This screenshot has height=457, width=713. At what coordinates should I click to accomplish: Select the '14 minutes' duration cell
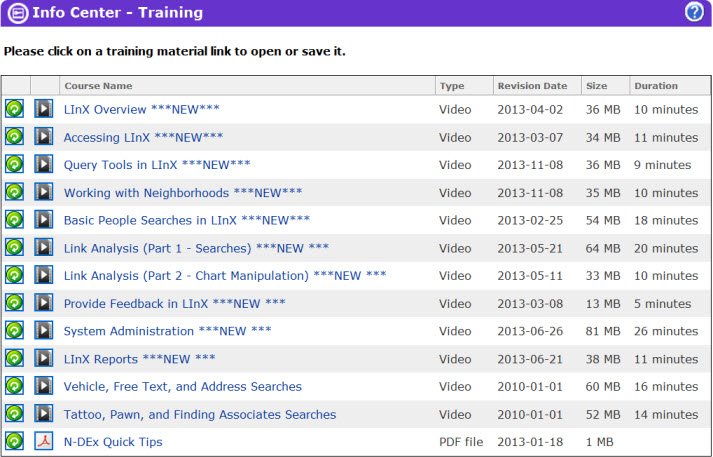pos(666,415)
